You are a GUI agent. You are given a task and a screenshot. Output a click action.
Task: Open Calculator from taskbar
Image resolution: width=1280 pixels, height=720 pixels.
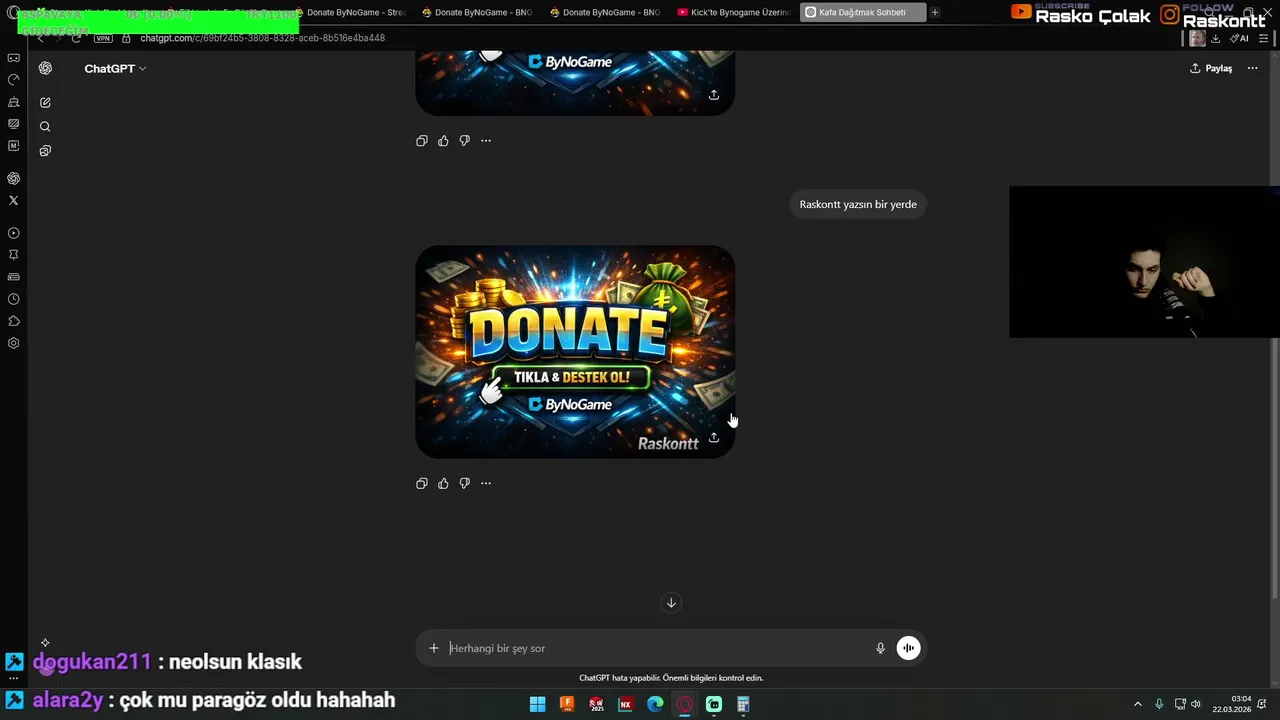tap(743, 704)
